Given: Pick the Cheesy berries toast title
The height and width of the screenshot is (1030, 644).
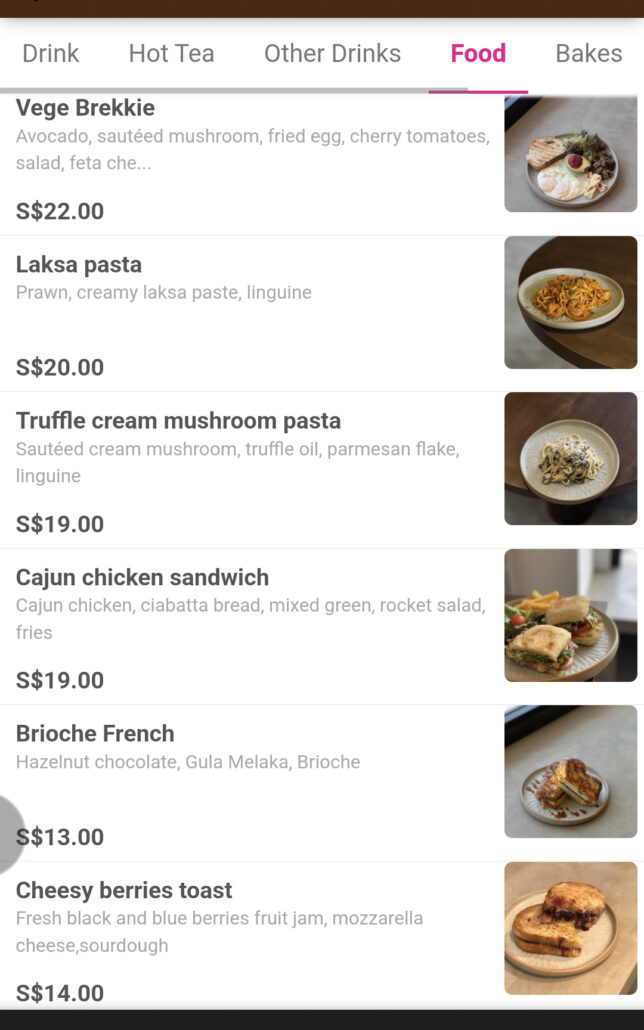Looking at the screenshot, I should [124, 891].
